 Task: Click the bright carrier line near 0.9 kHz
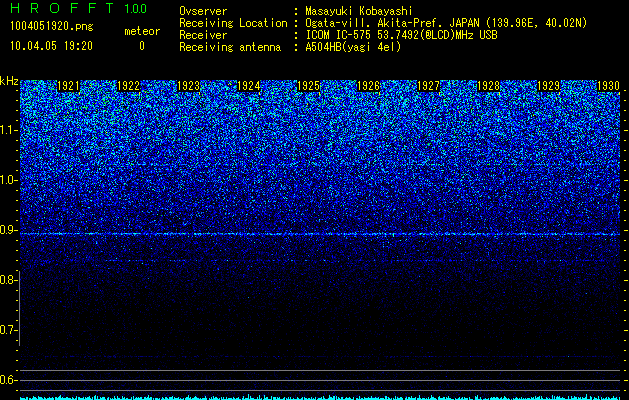(x=320, y=234)
